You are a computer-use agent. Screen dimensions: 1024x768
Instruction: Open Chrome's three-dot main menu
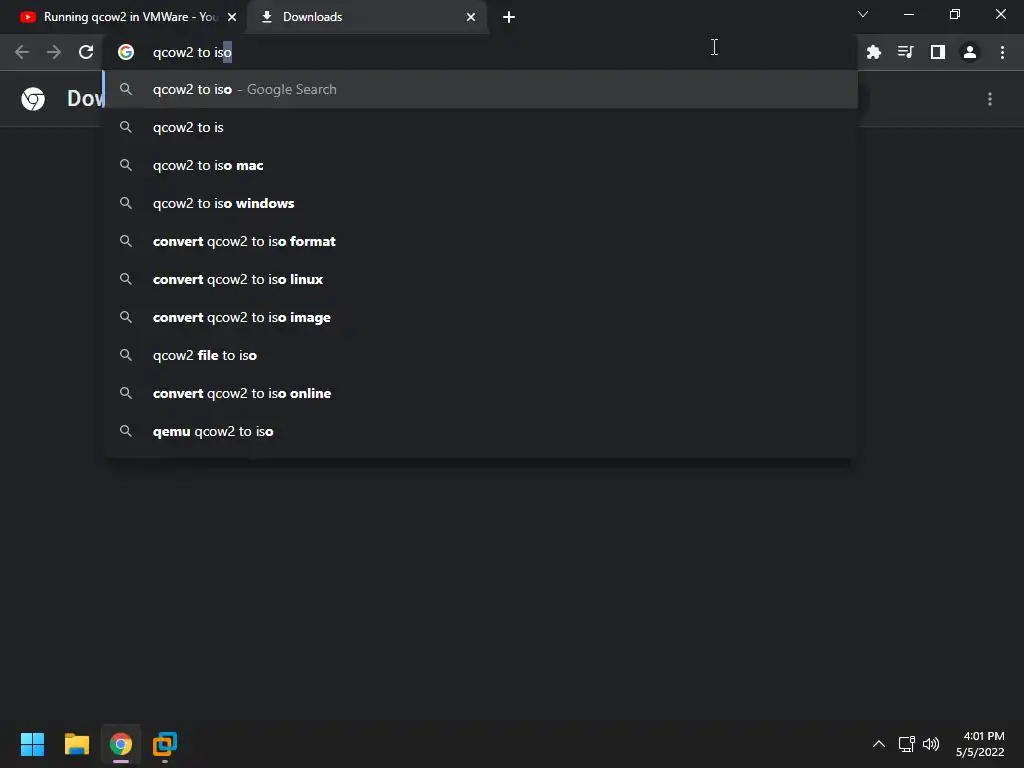point(1002,52)
